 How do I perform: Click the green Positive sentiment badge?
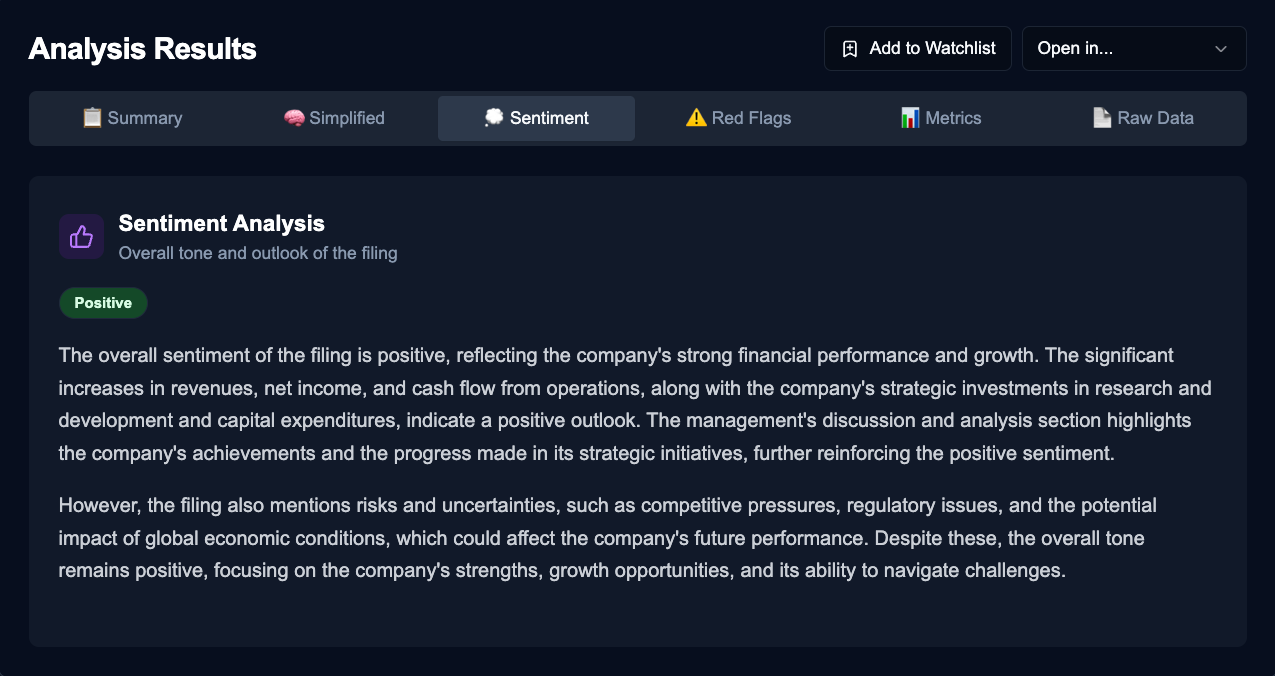point(103,302)
